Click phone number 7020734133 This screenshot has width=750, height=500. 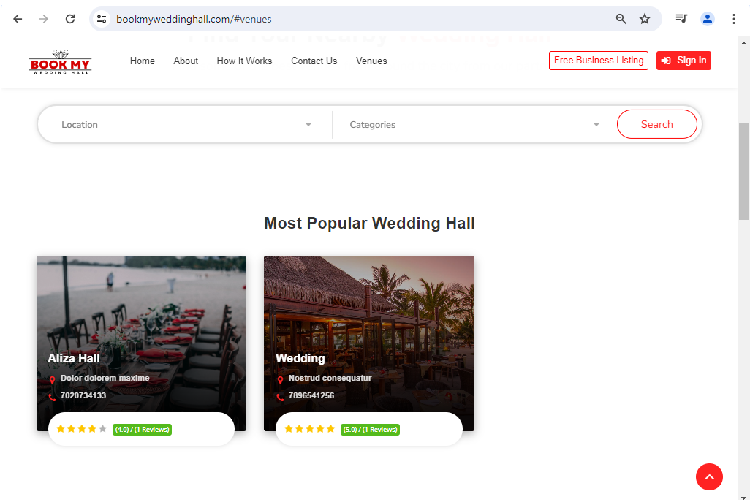[x=83, y=395]
